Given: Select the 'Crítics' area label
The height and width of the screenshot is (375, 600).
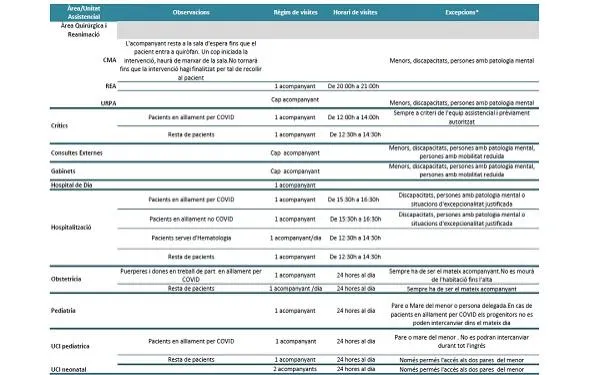Looking at the screenshot, I should 59,126.
